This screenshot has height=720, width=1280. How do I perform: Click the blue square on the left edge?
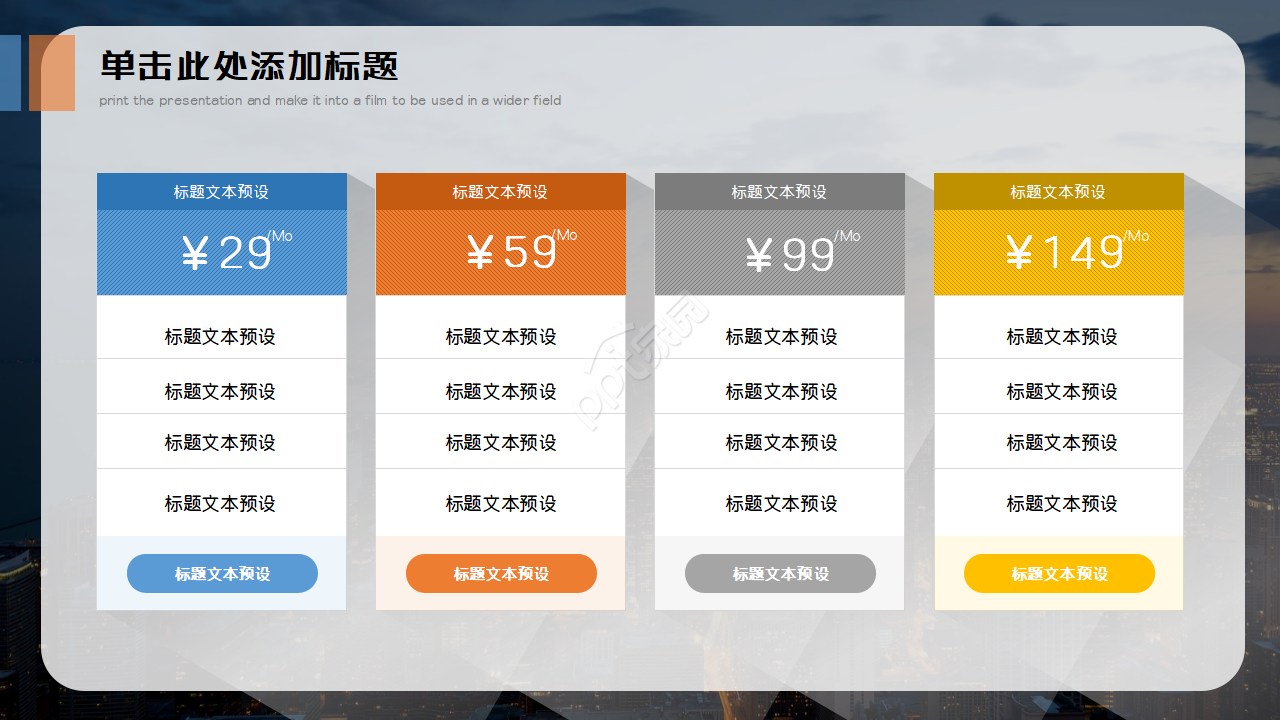click(9, 73)
